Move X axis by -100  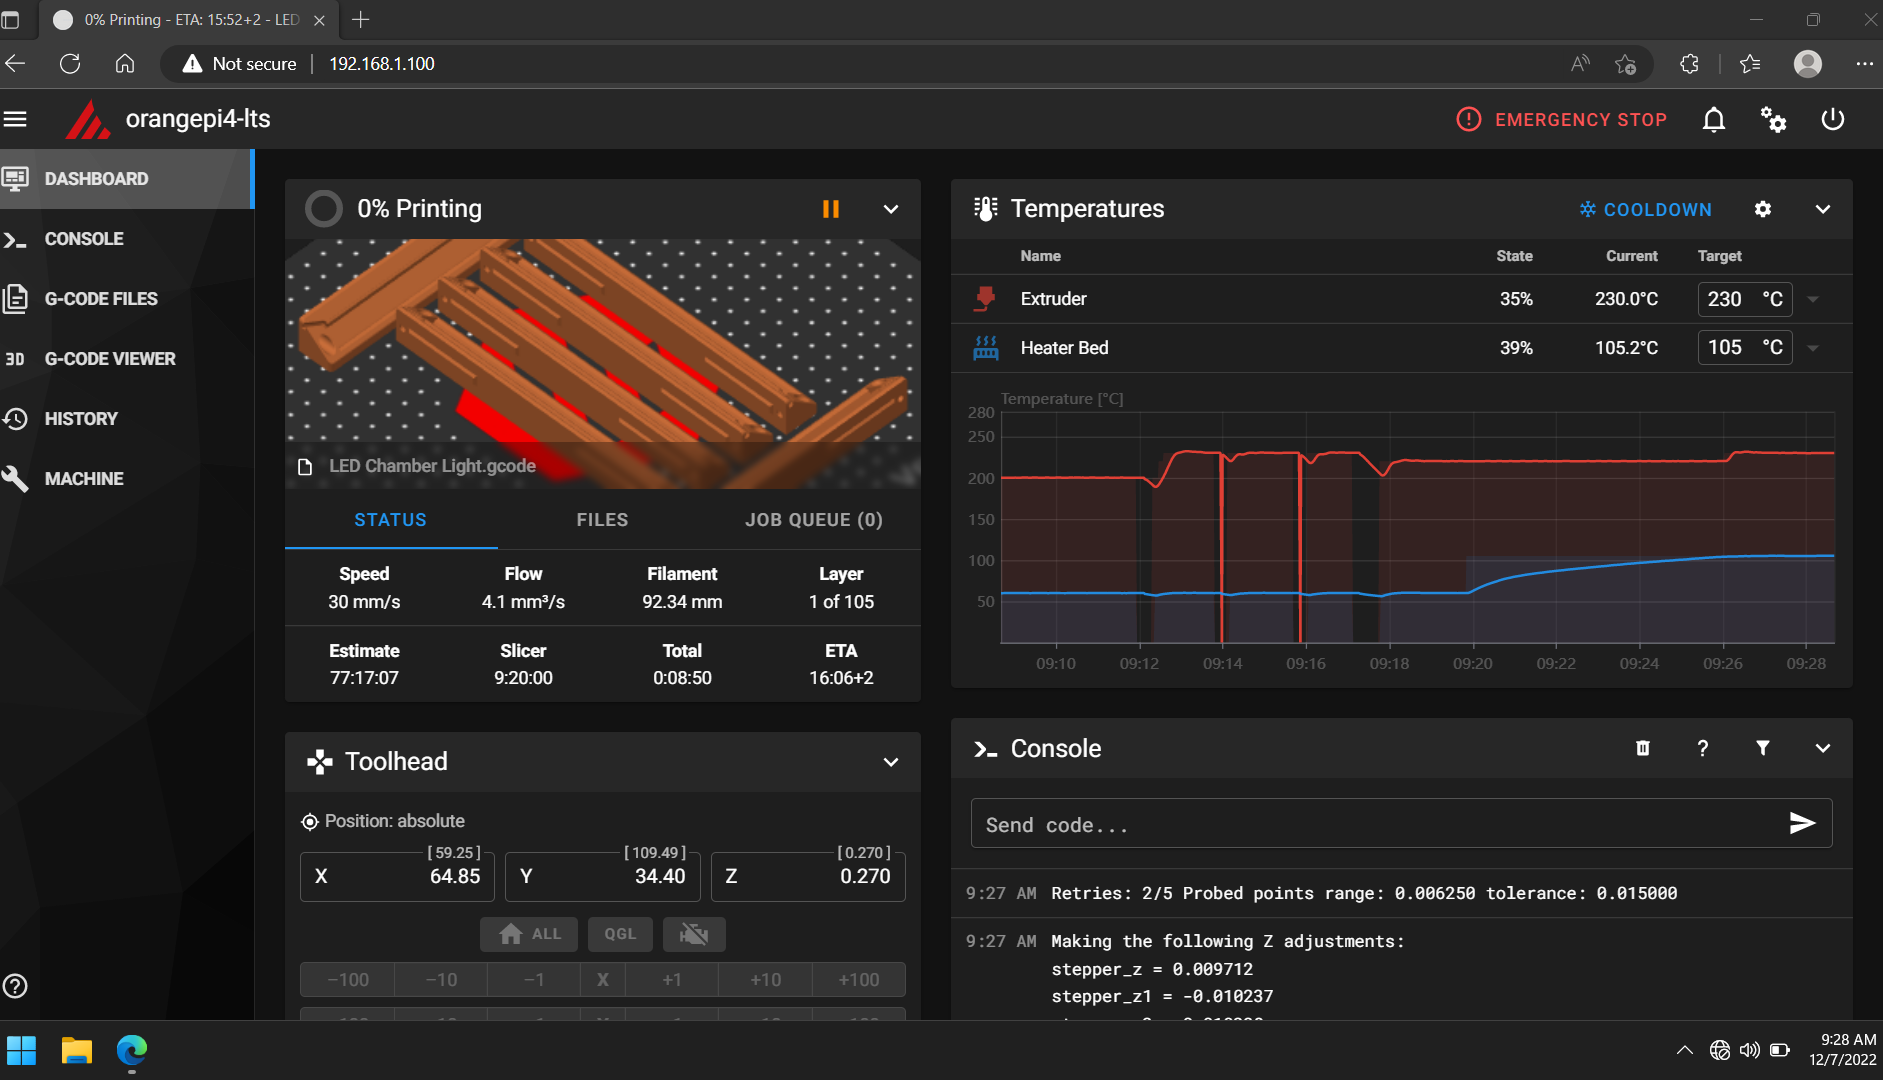click(x=347, y=980)
